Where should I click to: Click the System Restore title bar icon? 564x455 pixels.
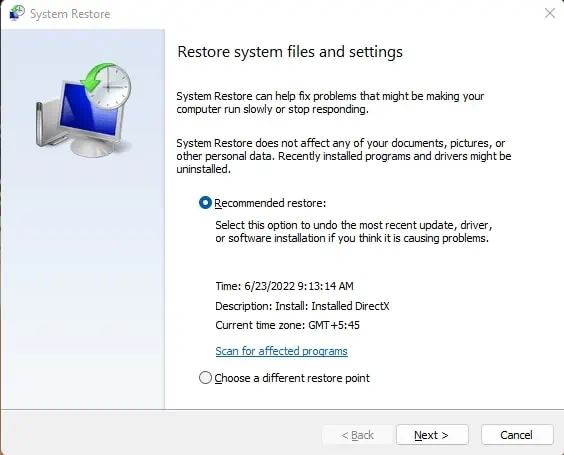tap(17, 13)
